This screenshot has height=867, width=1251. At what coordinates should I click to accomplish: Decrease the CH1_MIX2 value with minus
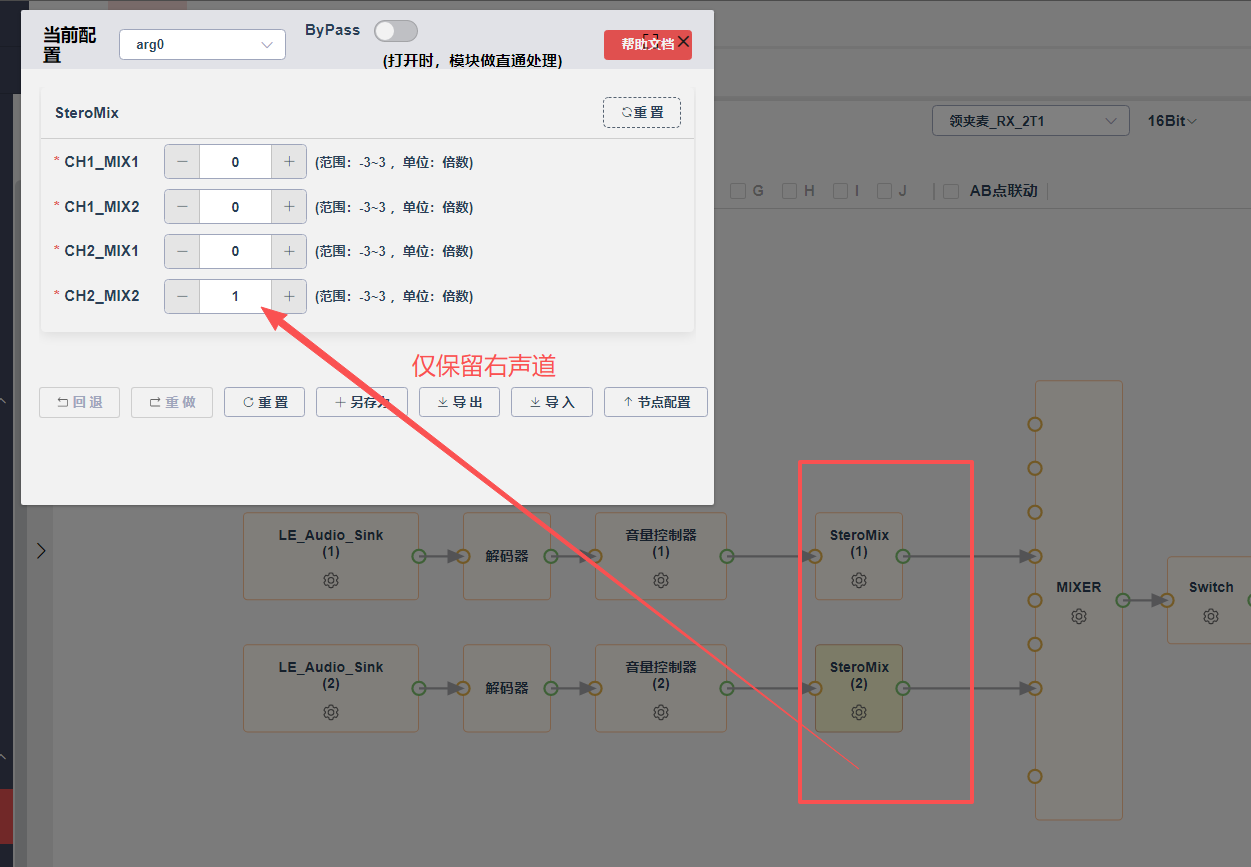click(182, 207)
